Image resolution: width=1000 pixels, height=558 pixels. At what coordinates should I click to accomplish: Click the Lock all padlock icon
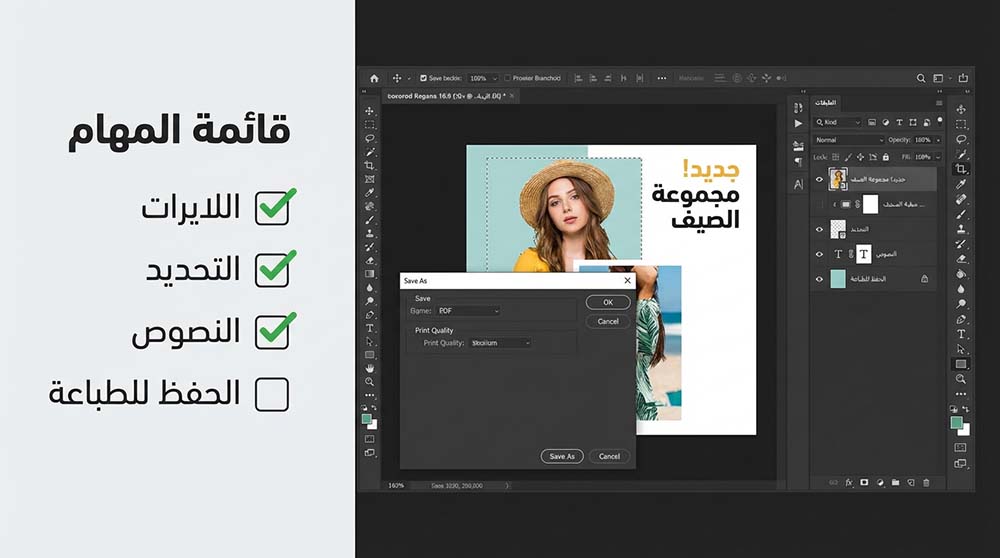(885, 157)
